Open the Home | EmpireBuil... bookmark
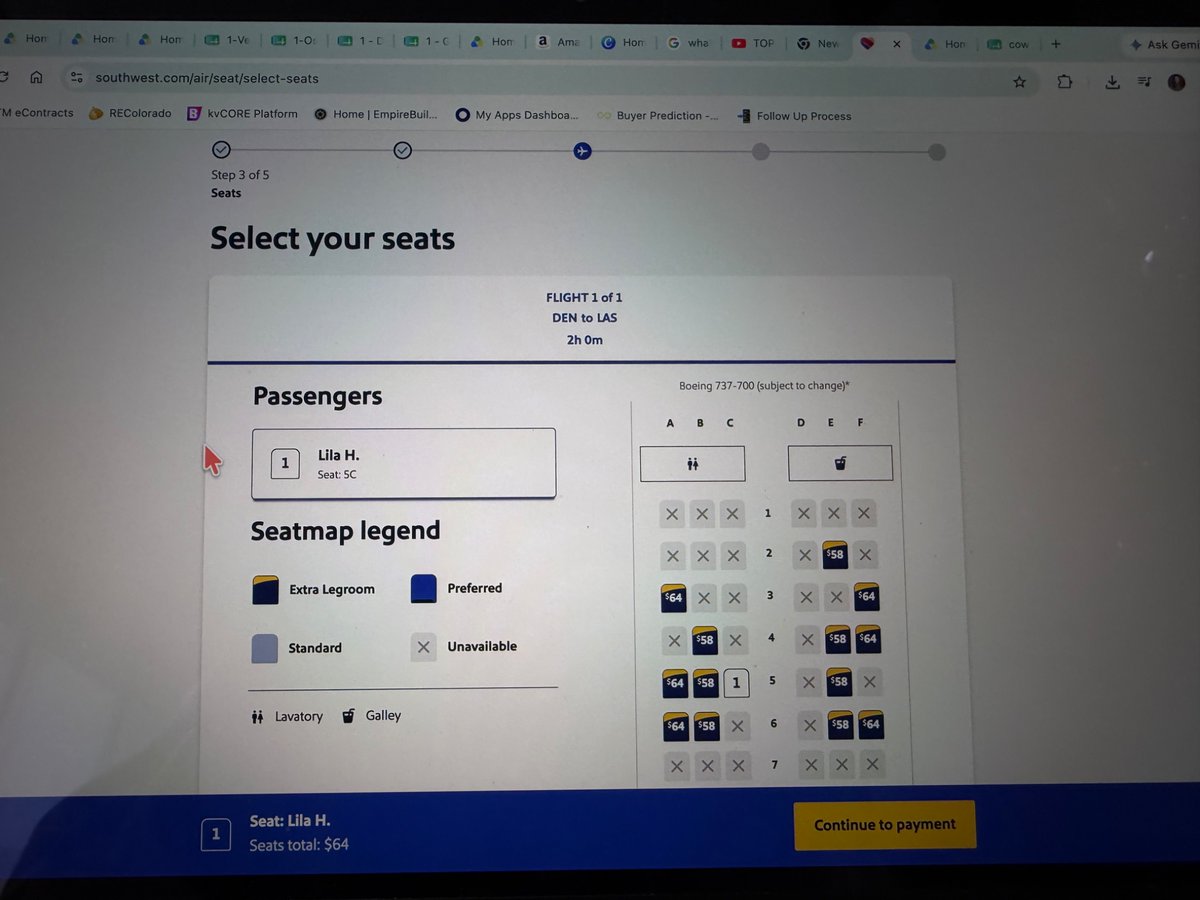Viewport: 1200px width, 900px height. tap(376, 114)
